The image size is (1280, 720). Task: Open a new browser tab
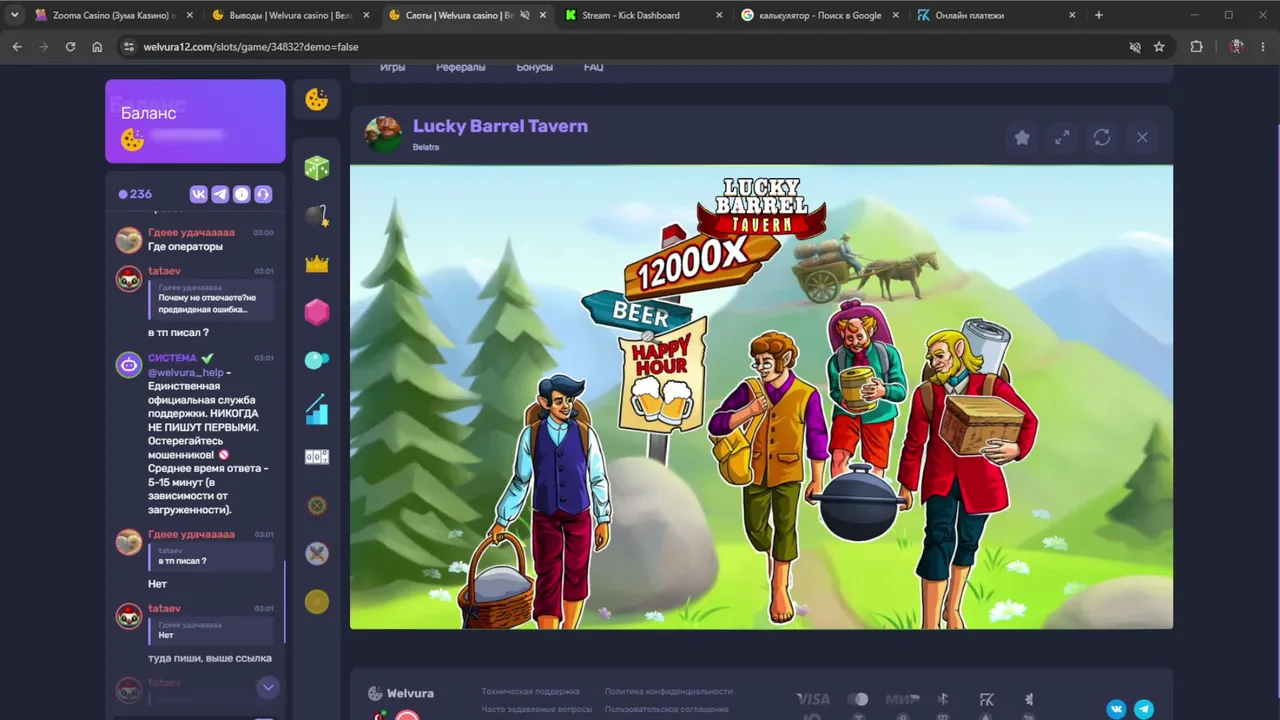pyautogui.click(x=1099, y=15)
